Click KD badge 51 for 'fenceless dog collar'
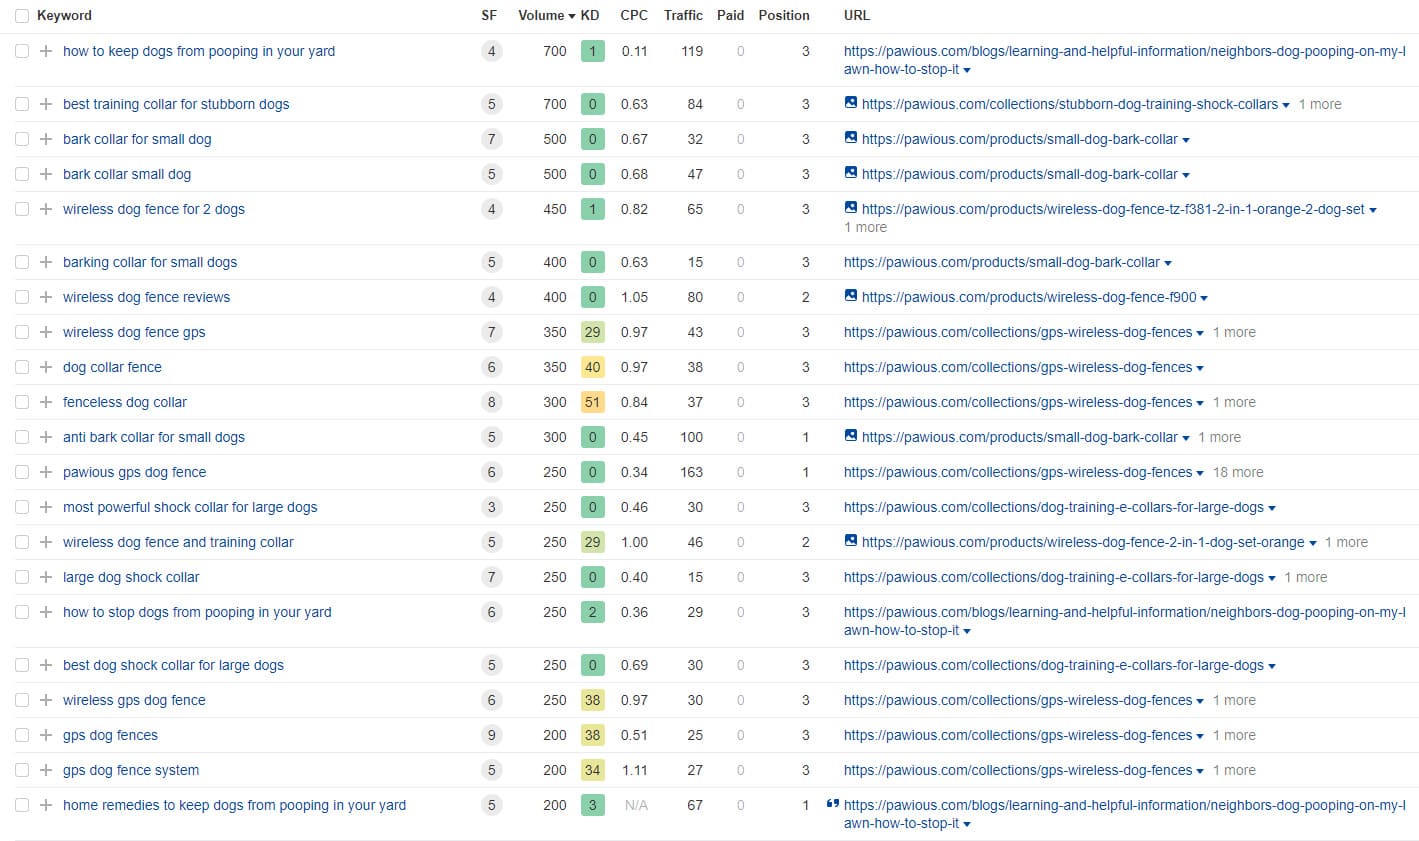Screen dimensions: 1419x841 coord(592,402)
